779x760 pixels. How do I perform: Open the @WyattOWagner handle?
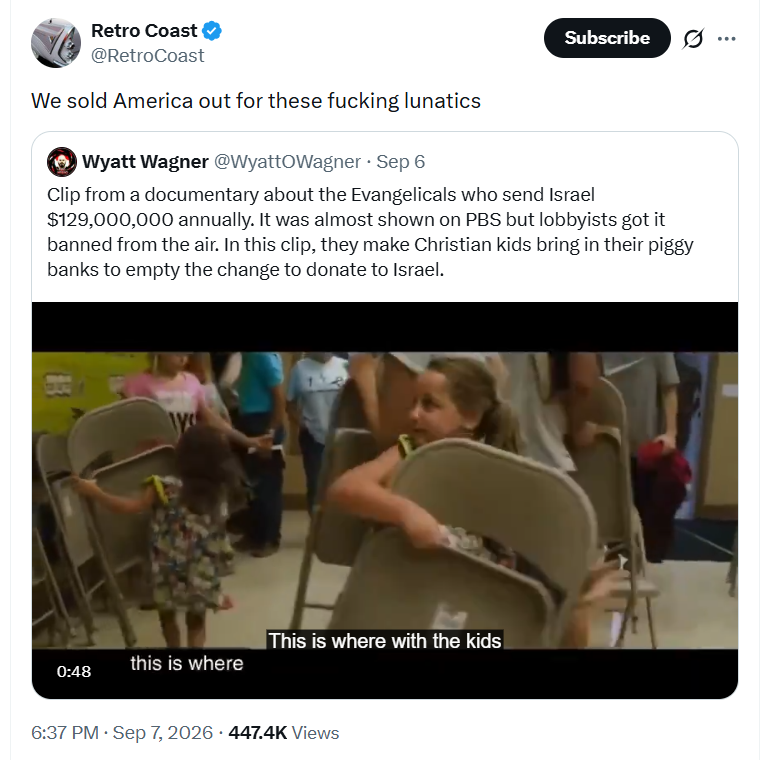point(287,162)
